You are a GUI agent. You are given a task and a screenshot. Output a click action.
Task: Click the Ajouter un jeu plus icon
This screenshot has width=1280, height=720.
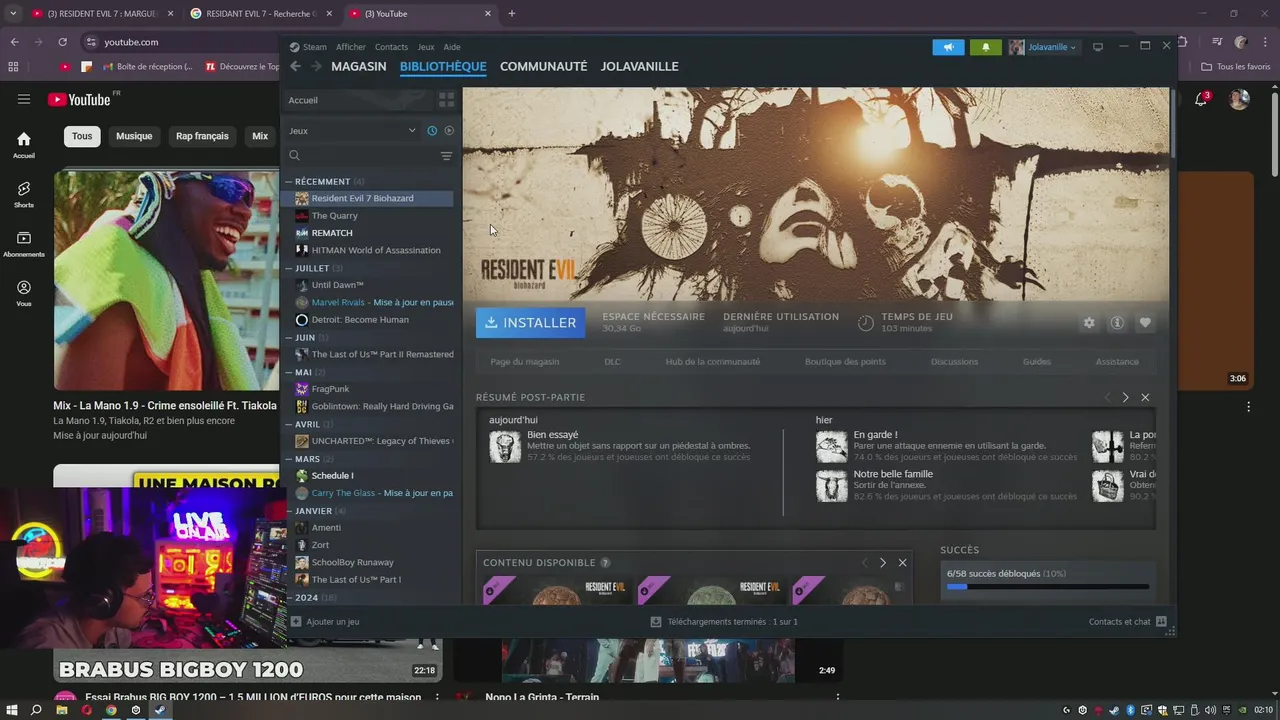coord(296,621)
